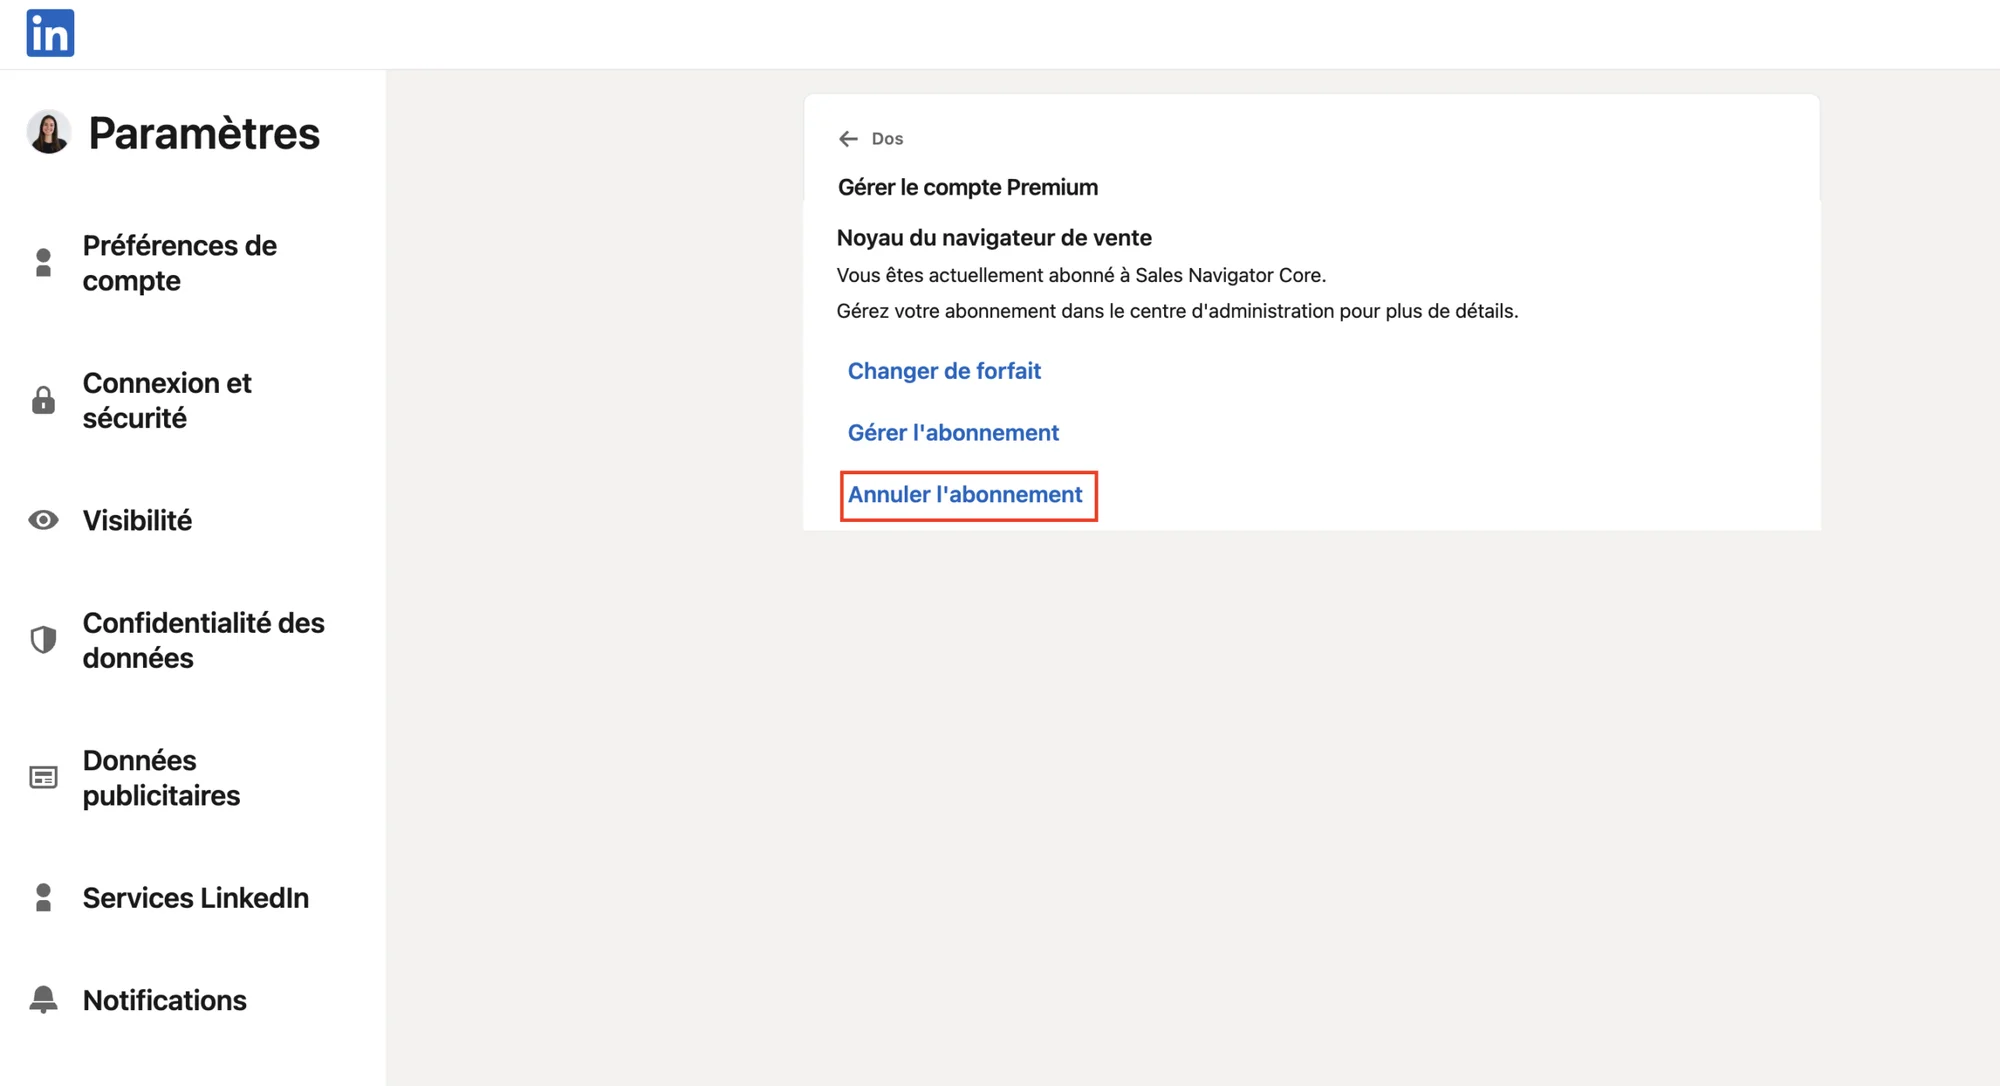
Task: Click the eye icon beside Visibilité
Action: pos(43,520)
